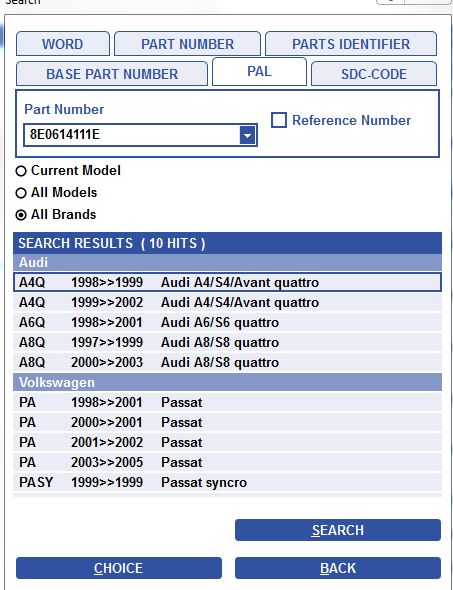Open the SDC-CODE tab
Viewport: 453px width, 590px height.
374,74
